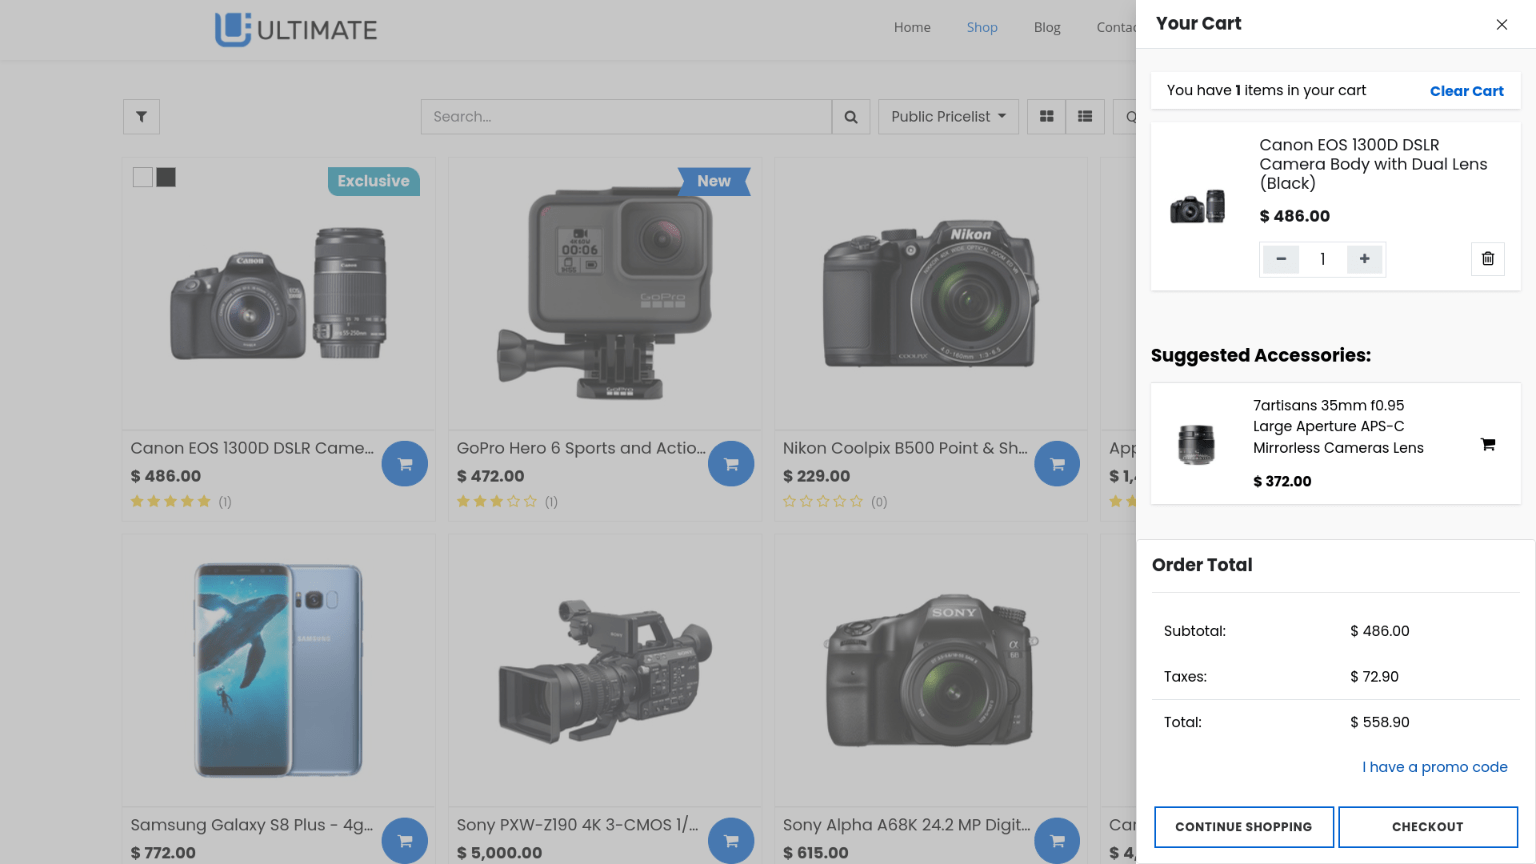The width and height of the screenshot is (1536, 864).
Task: Add Nikon Coolpix B500 to cart
Action: point(1057,464)
